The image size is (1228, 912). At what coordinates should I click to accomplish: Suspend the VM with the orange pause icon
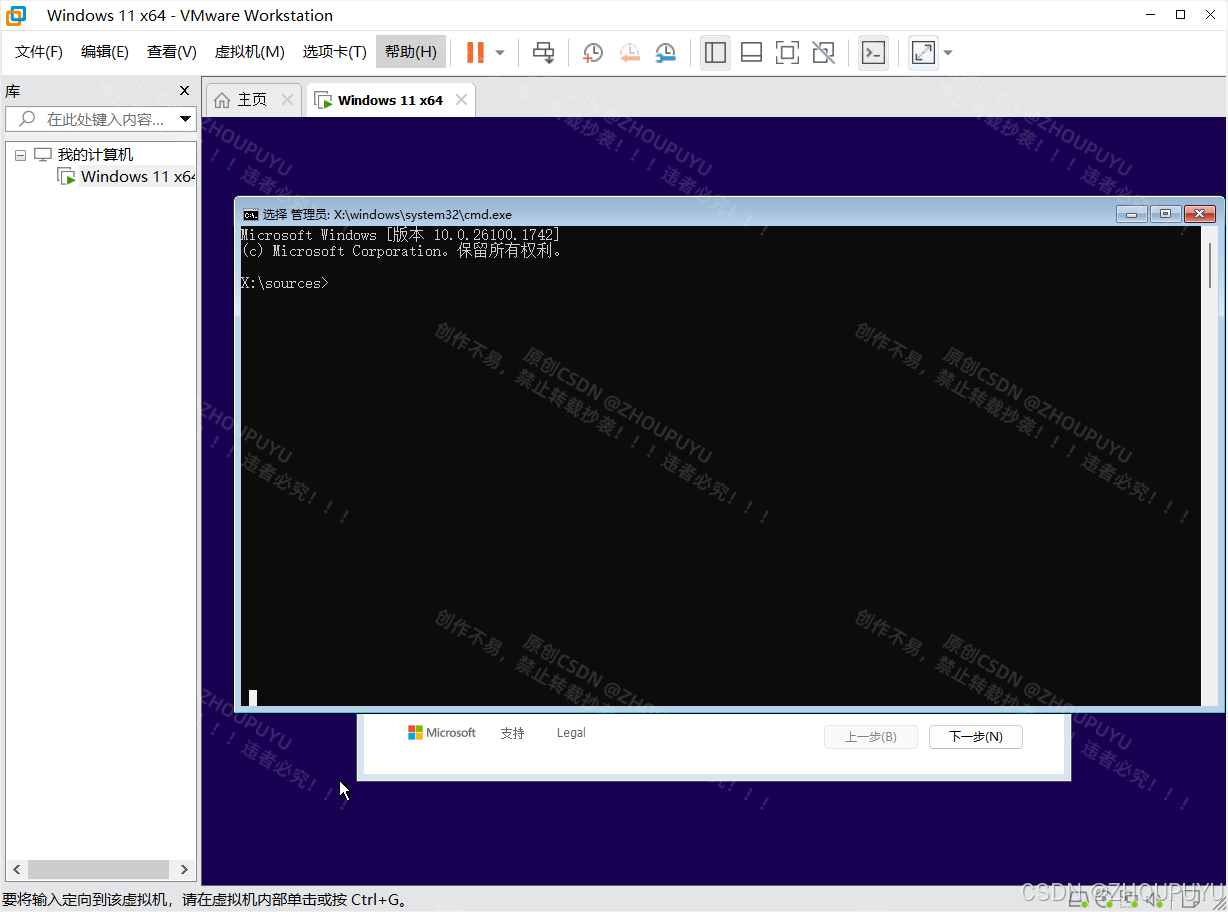point(475,52)
